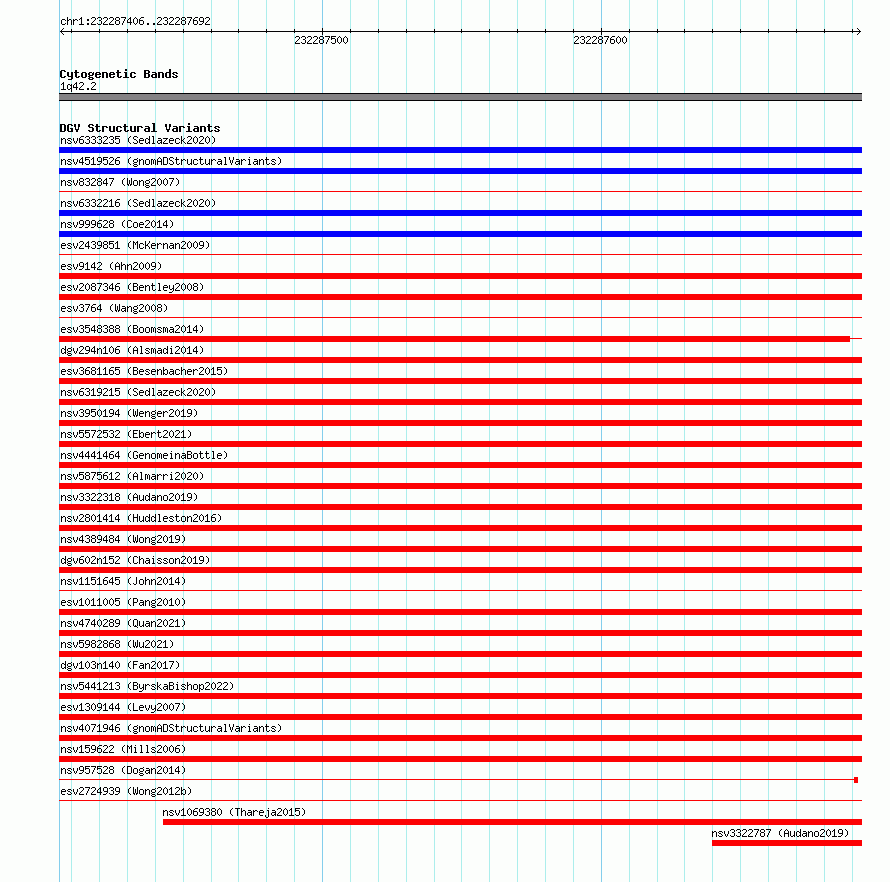Open esv3764 (Wang2008) variant
890x882 pixels.
pyautogui.click(x=114, y=308)
